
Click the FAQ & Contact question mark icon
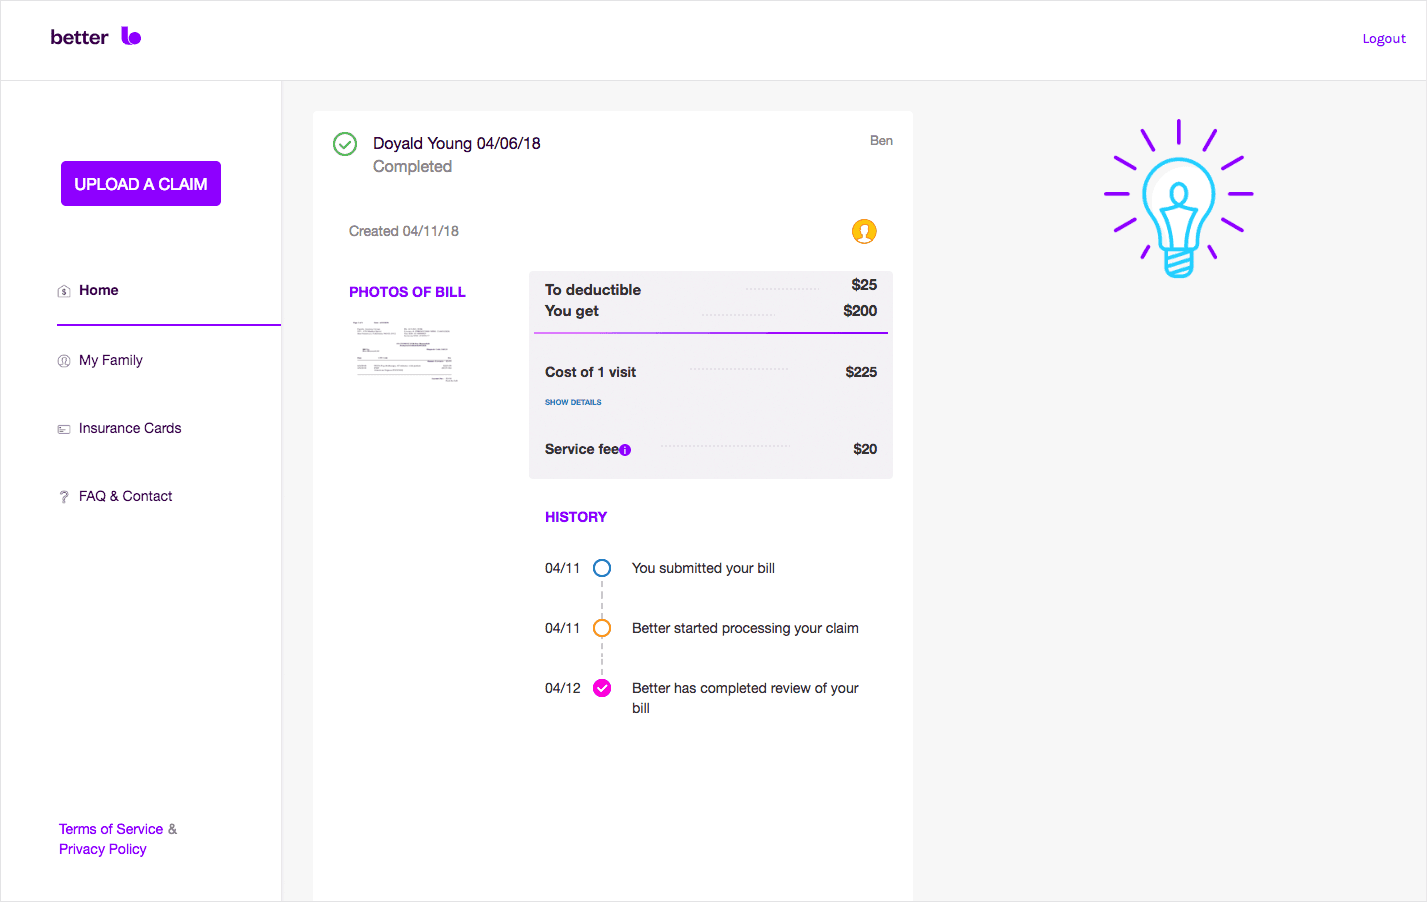(62, 496)
